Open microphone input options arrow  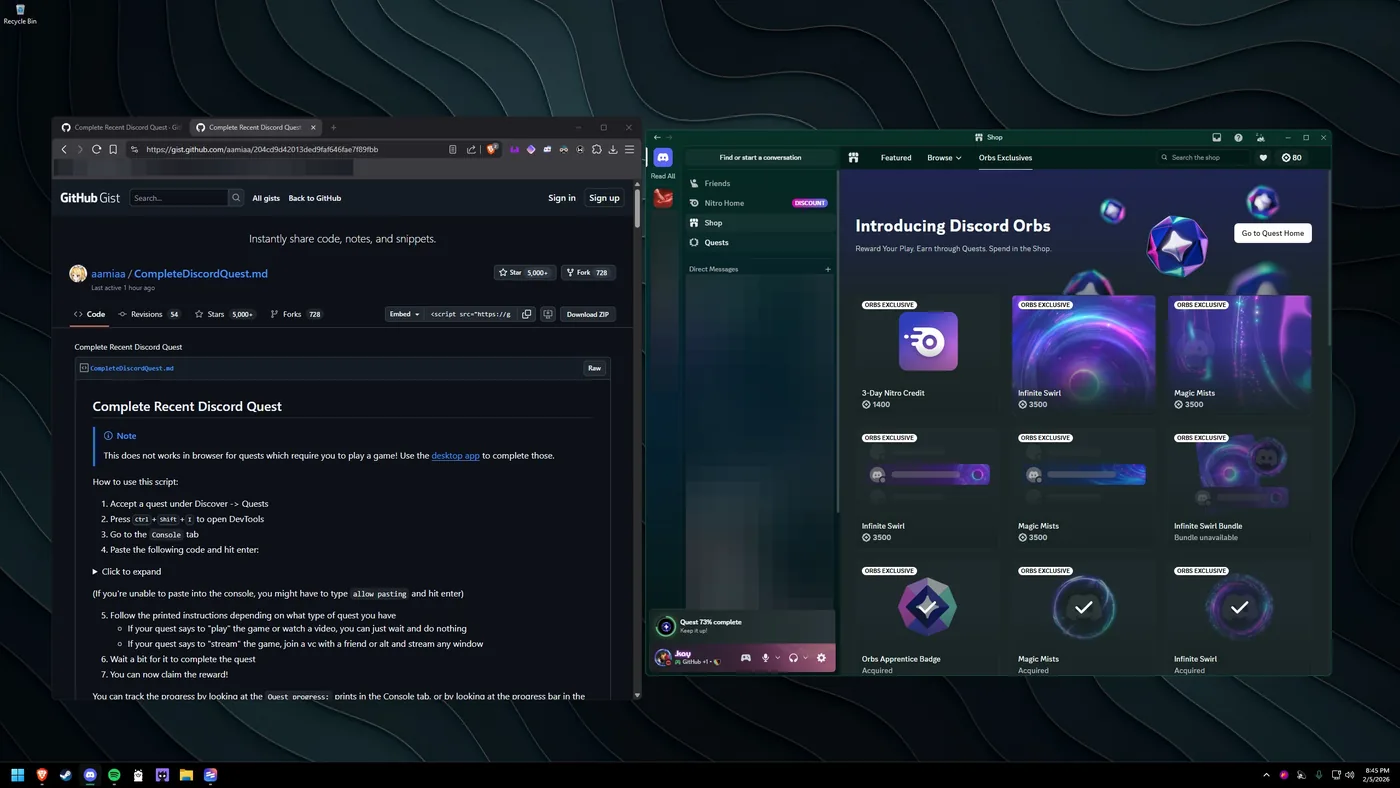(778, 658)
